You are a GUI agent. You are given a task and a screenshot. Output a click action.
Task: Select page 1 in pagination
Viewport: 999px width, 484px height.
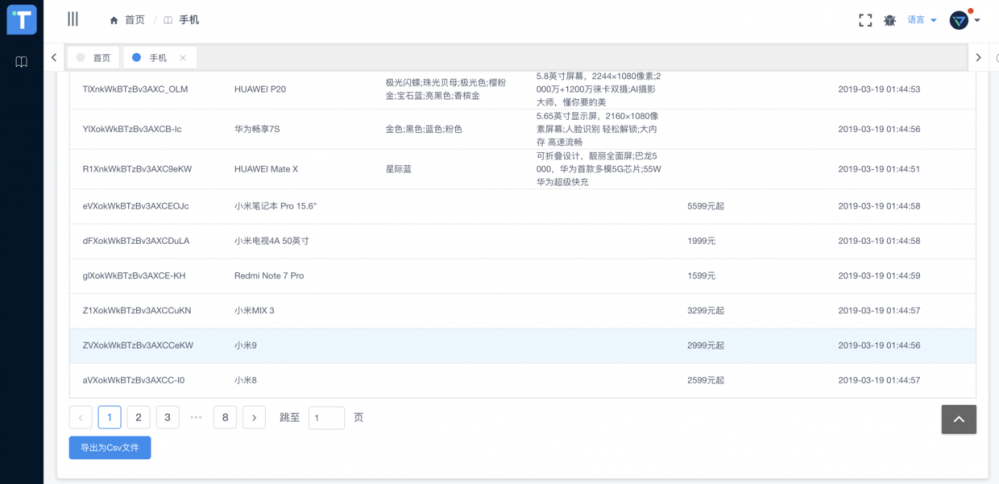(x=110, y=418)
